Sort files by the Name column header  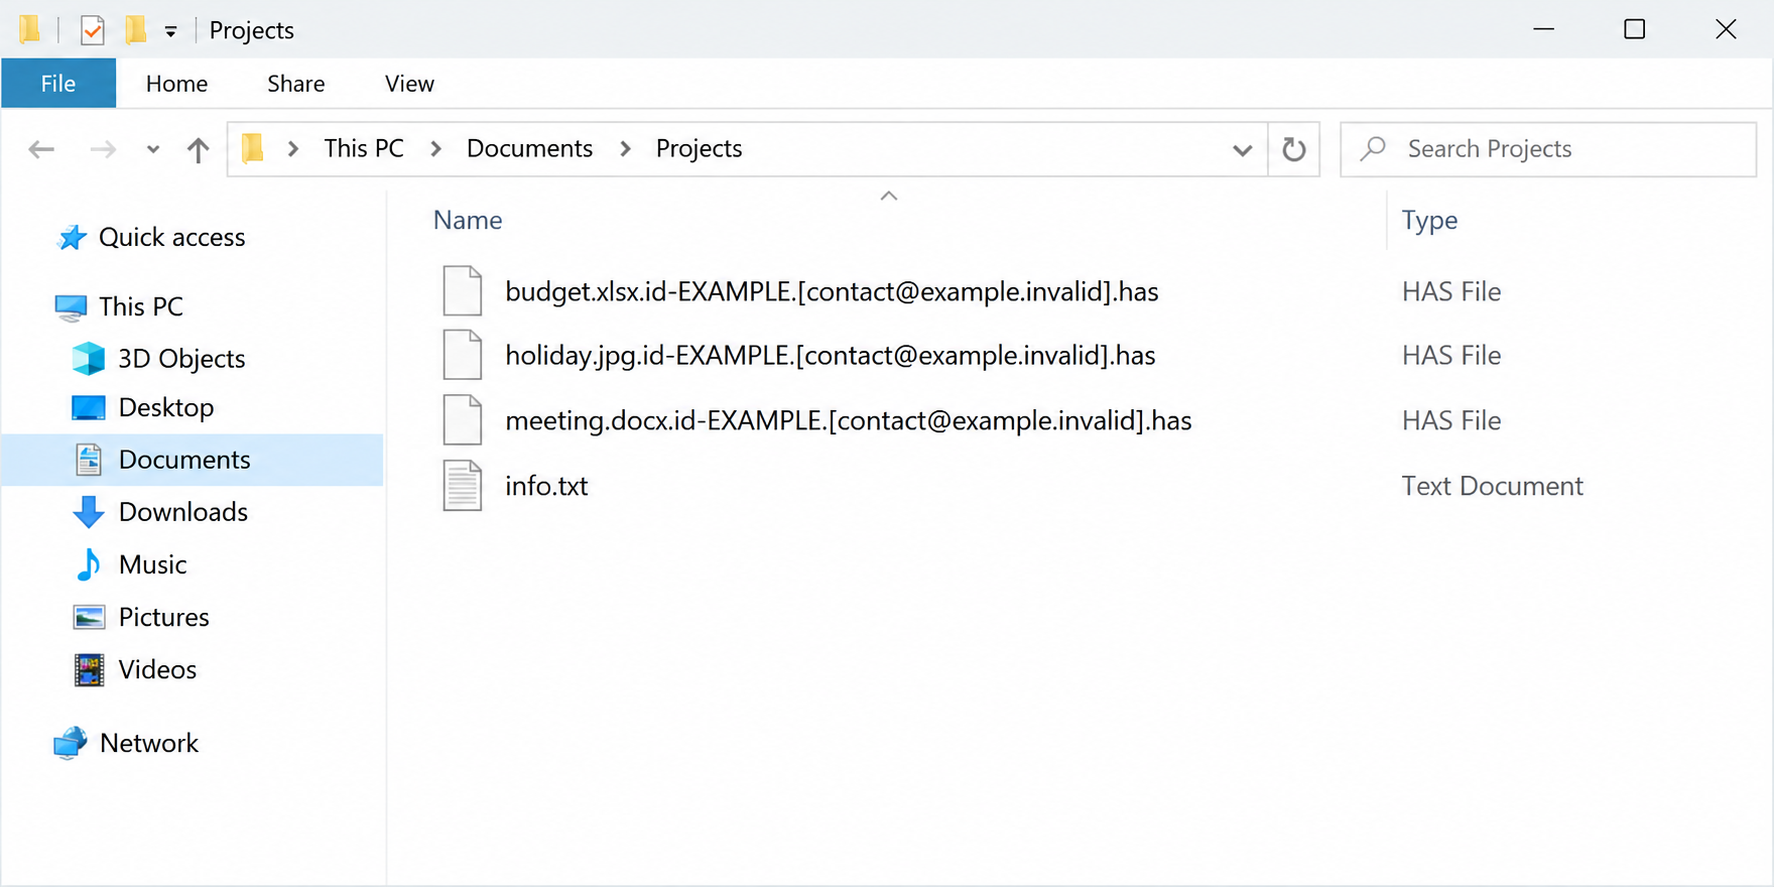click(x=468, y=220)
